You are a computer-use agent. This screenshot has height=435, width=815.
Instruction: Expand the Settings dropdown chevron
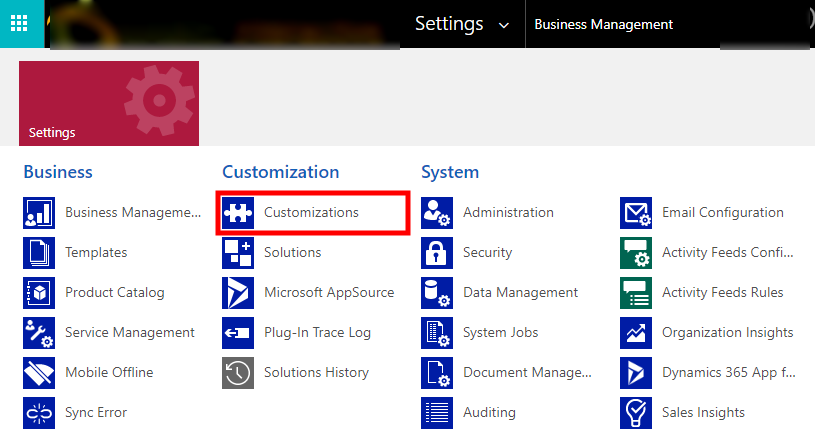(x=503, y=24)
